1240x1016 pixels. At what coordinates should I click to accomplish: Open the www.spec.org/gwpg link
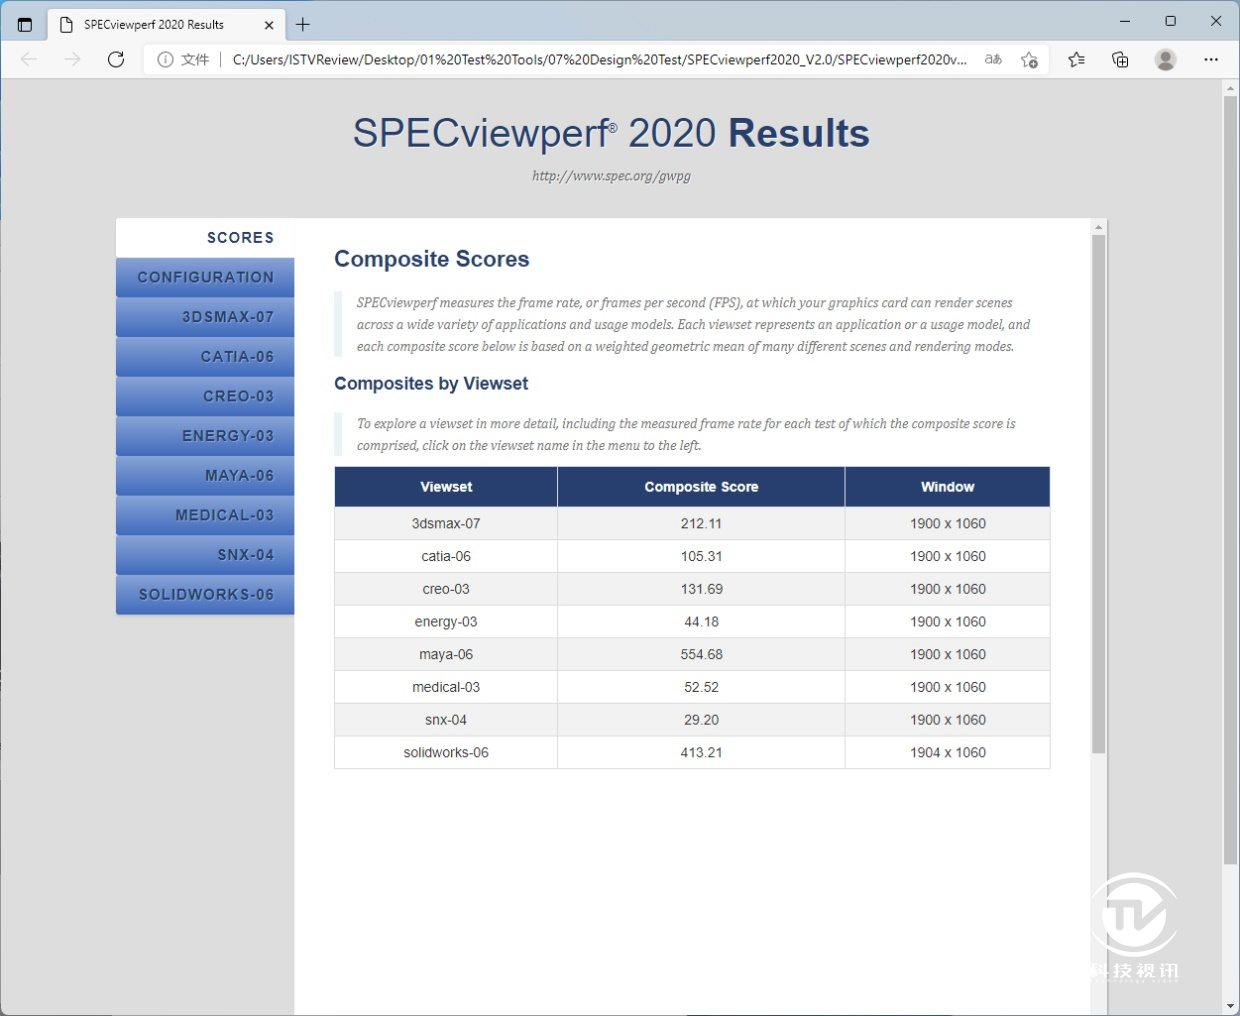(611, 176)
